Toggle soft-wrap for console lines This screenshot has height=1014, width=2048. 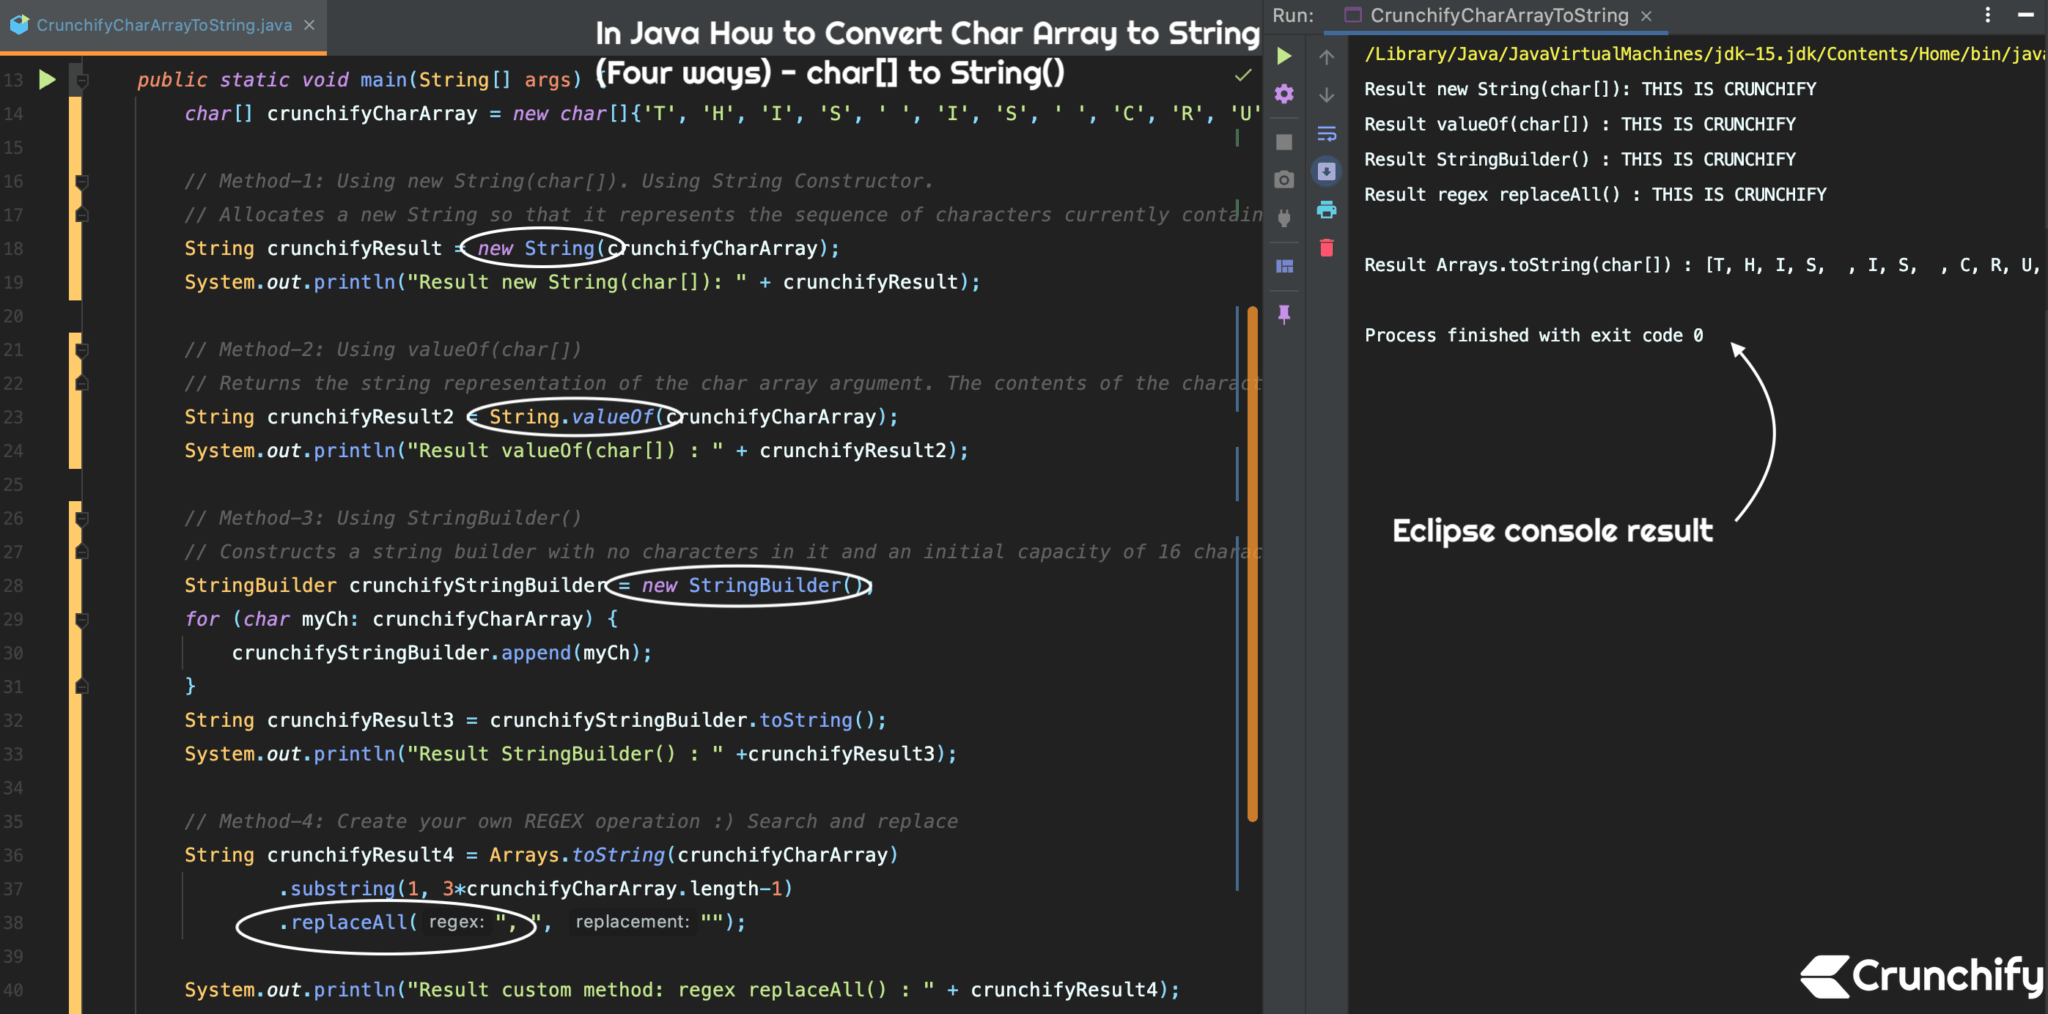(1327, 133)
